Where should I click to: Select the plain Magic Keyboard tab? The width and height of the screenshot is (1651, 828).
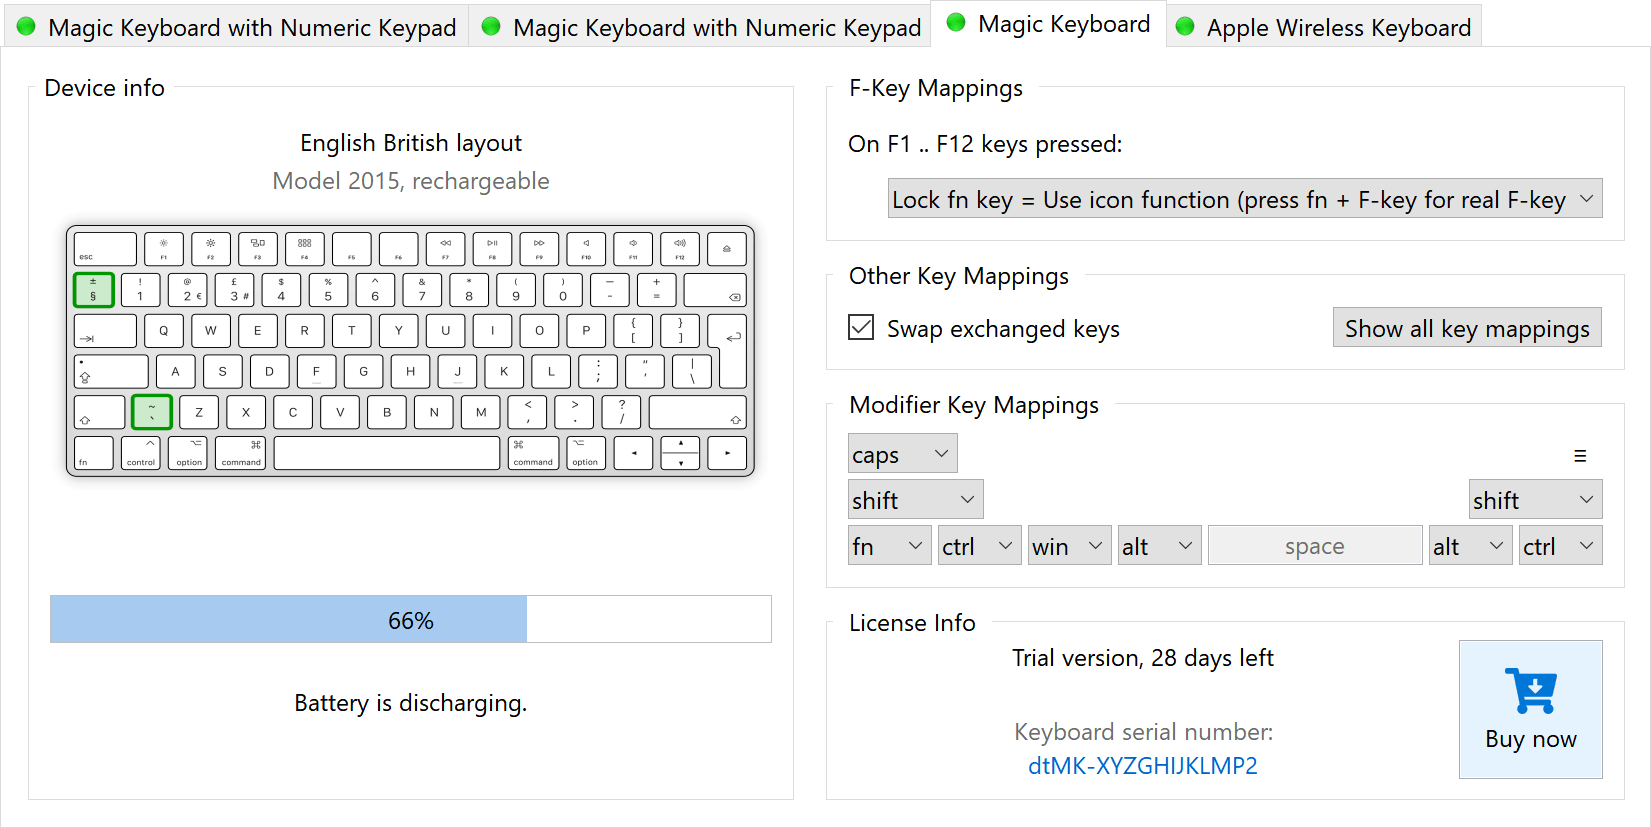coord(1048,24)
